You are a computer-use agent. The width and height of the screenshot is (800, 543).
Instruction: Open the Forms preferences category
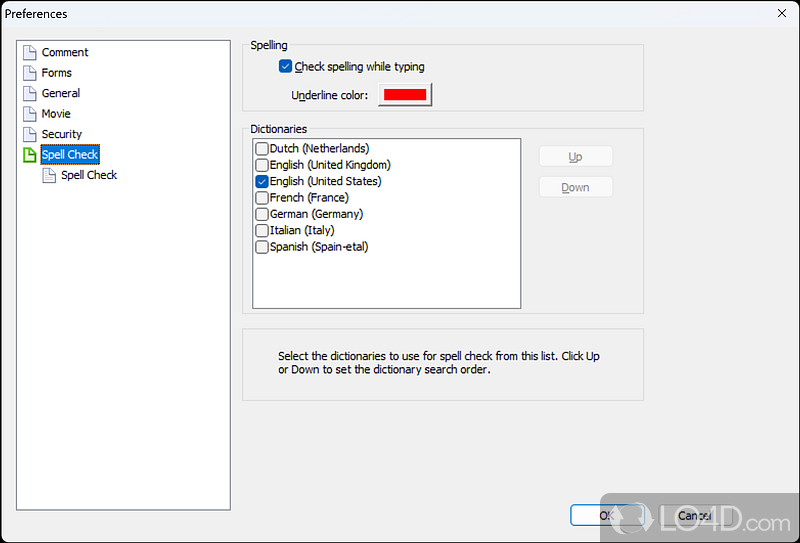tap(57, 73)
